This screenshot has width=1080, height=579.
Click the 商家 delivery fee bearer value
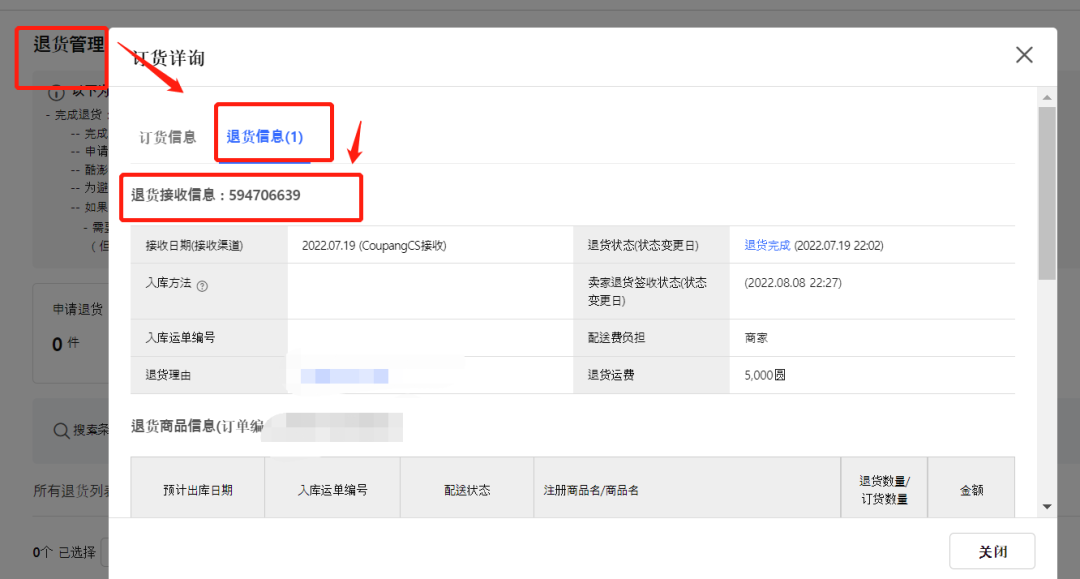click(x=756, y=338)
